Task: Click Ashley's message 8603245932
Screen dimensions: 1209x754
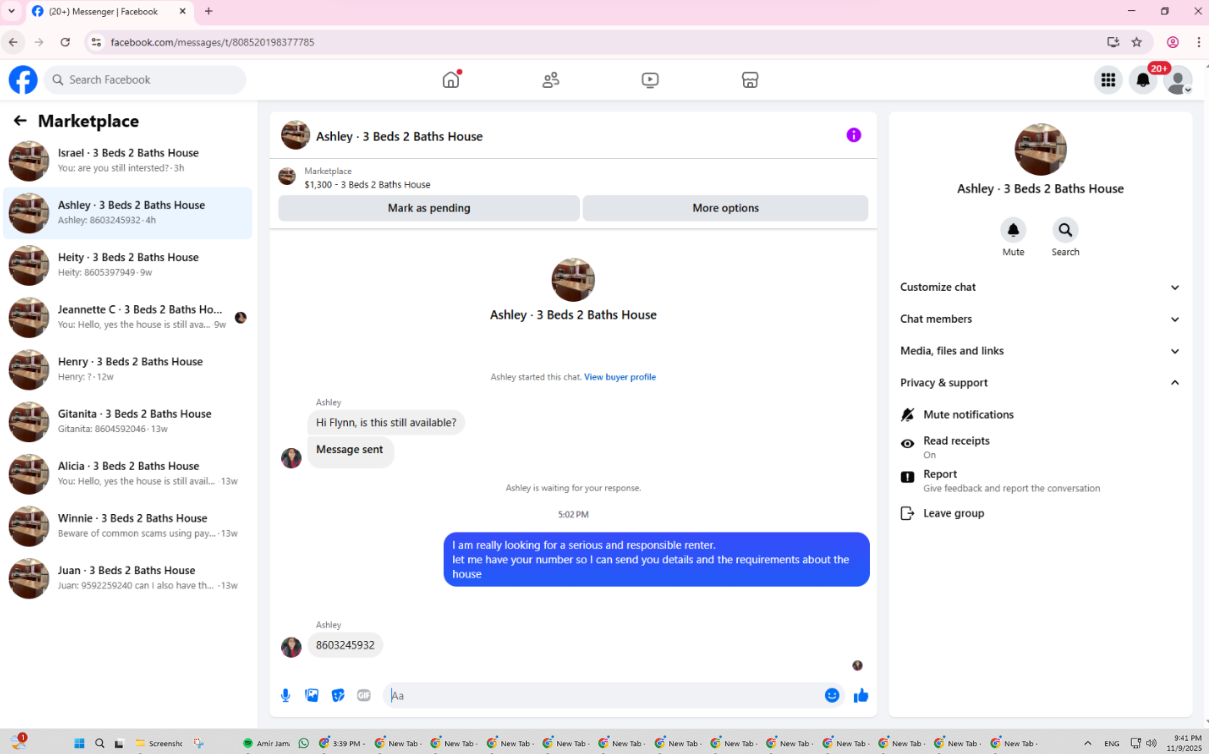Action: [x=345, y=645]
